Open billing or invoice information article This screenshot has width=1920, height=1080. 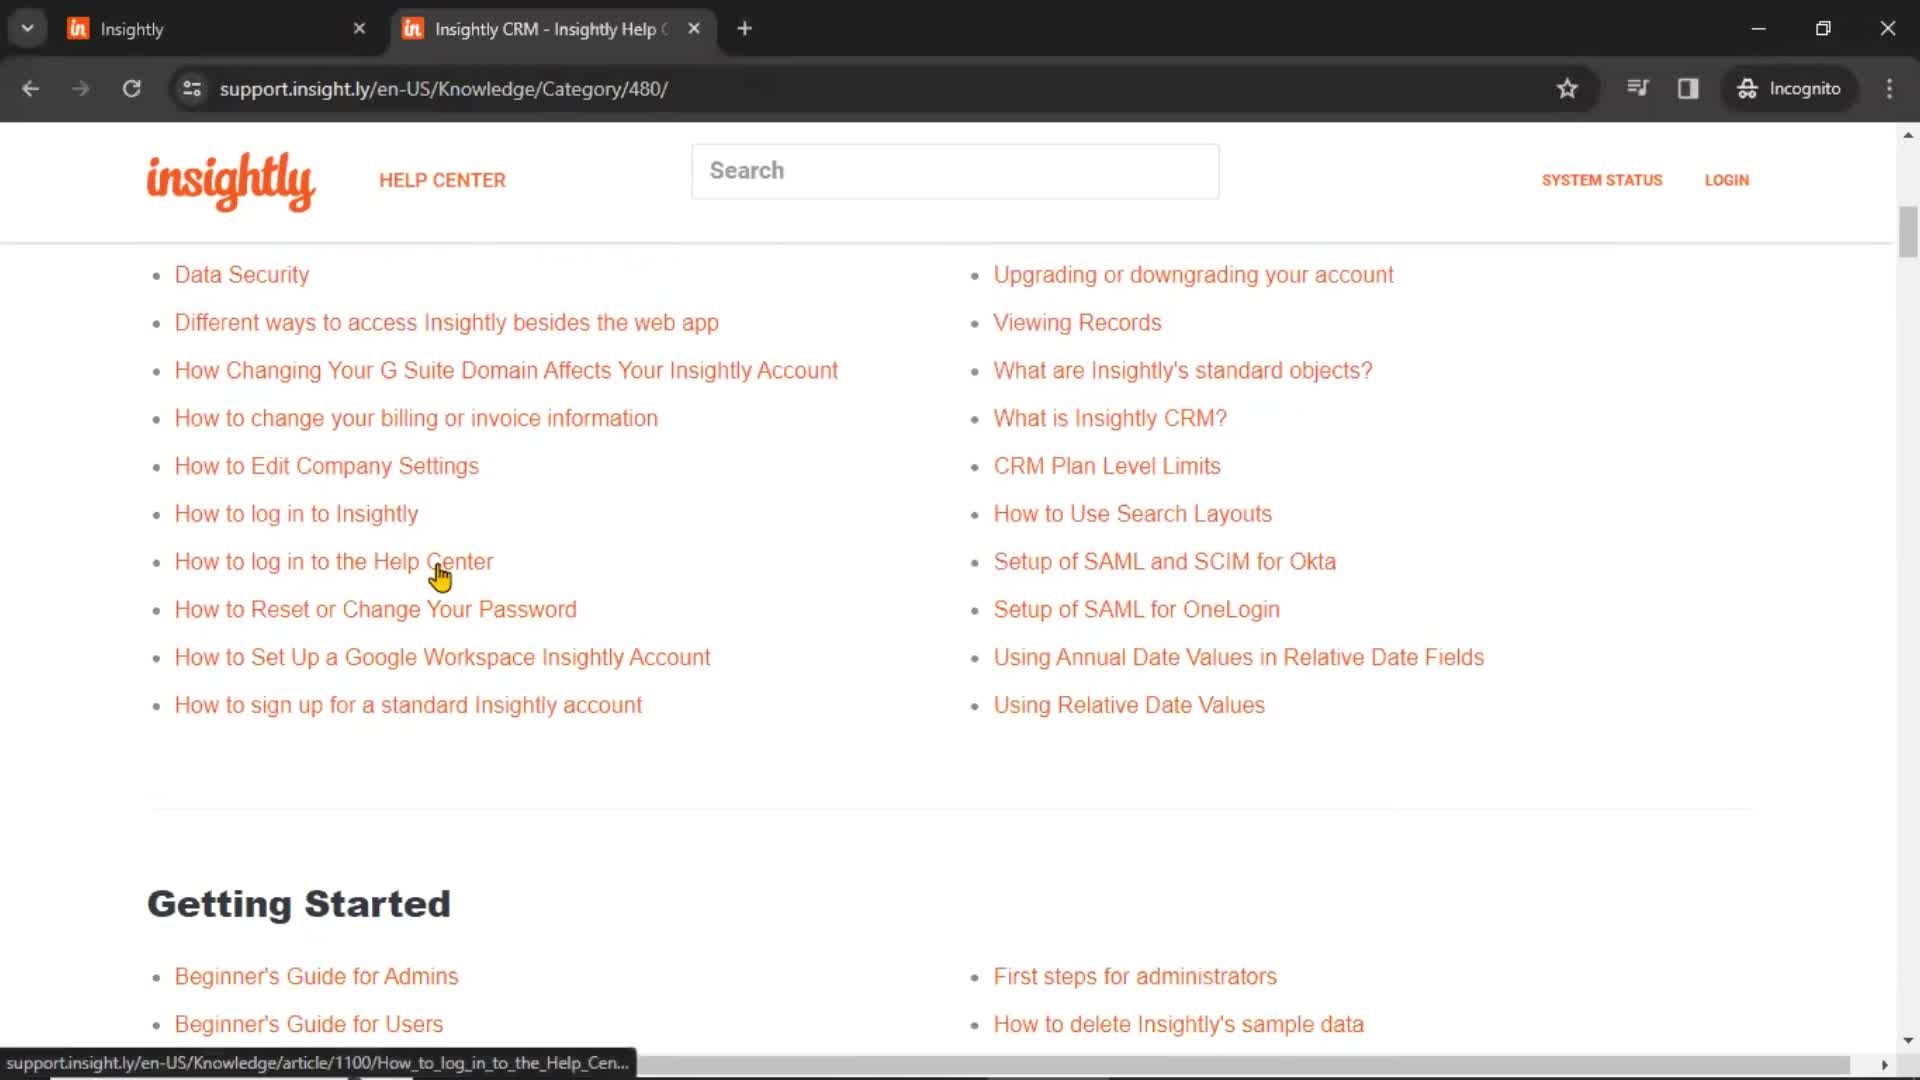416,419
